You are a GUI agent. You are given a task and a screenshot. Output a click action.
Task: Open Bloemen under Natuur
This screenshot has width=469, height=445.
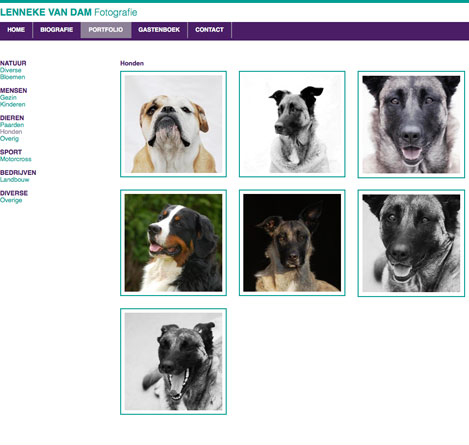[12, 77]
